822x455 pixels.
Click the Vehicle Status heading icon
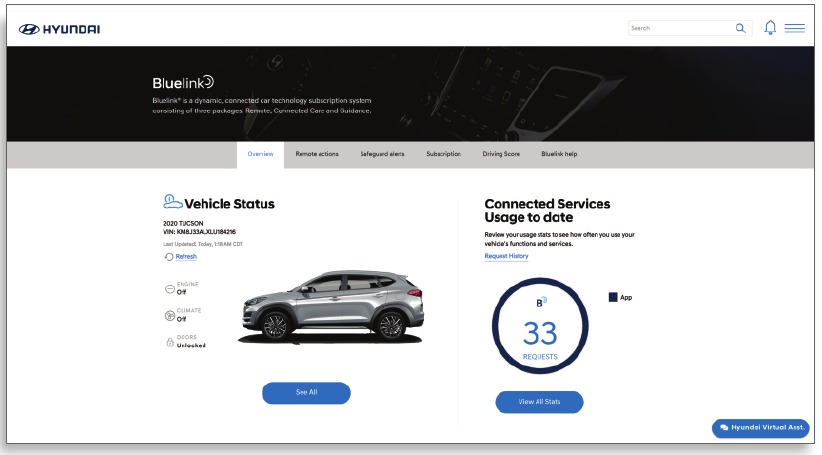tap(172, 201)
